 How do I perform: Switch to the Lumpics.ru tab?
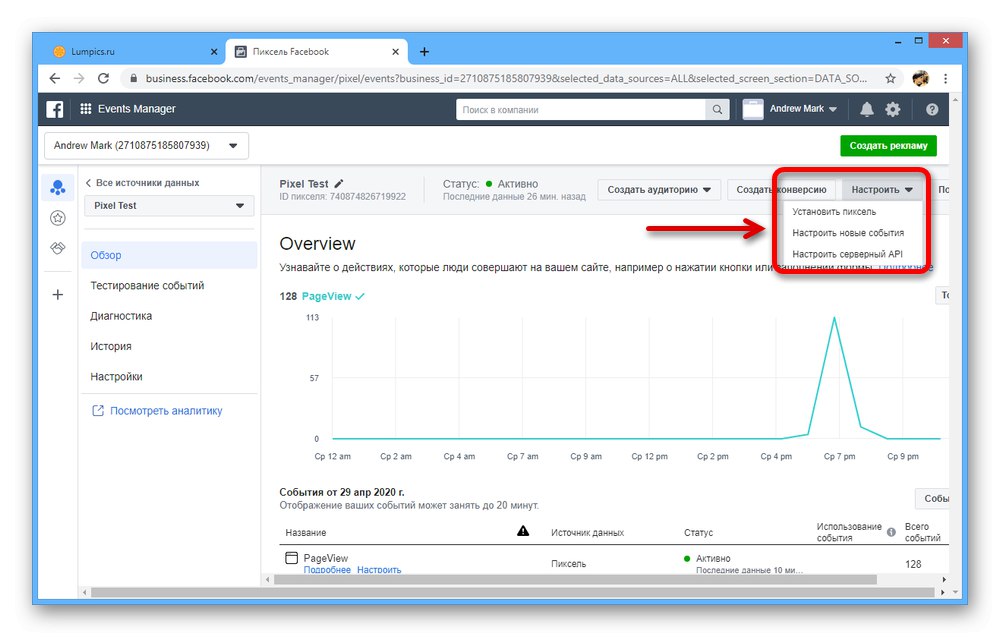coord(134,52)
